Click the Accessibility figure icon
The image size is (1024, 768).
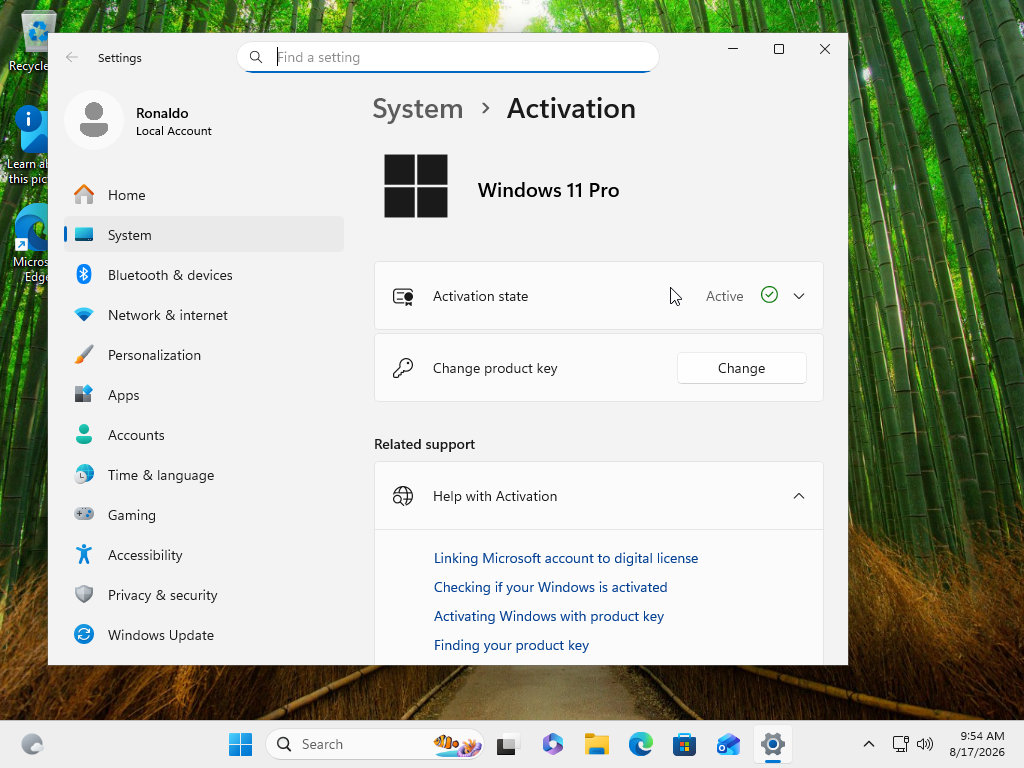(84, 554)
